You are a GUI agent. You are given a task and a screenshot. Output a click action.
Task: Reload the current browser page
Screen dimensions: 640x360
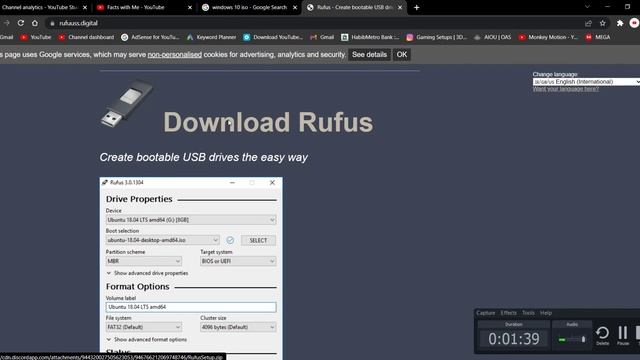tap(21, 23)
